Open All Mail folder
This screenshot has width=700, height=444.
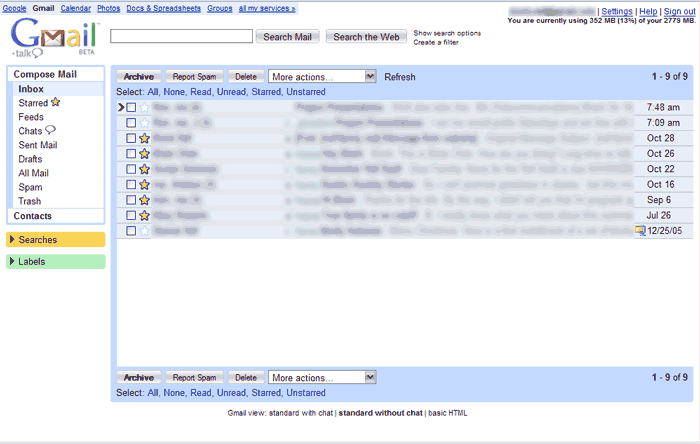click(x=33, y=173)
